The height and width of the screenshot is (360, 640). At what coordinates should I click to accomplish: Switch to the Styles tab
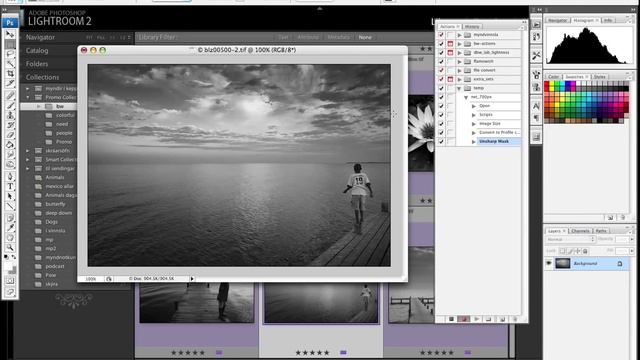point(599,77)
